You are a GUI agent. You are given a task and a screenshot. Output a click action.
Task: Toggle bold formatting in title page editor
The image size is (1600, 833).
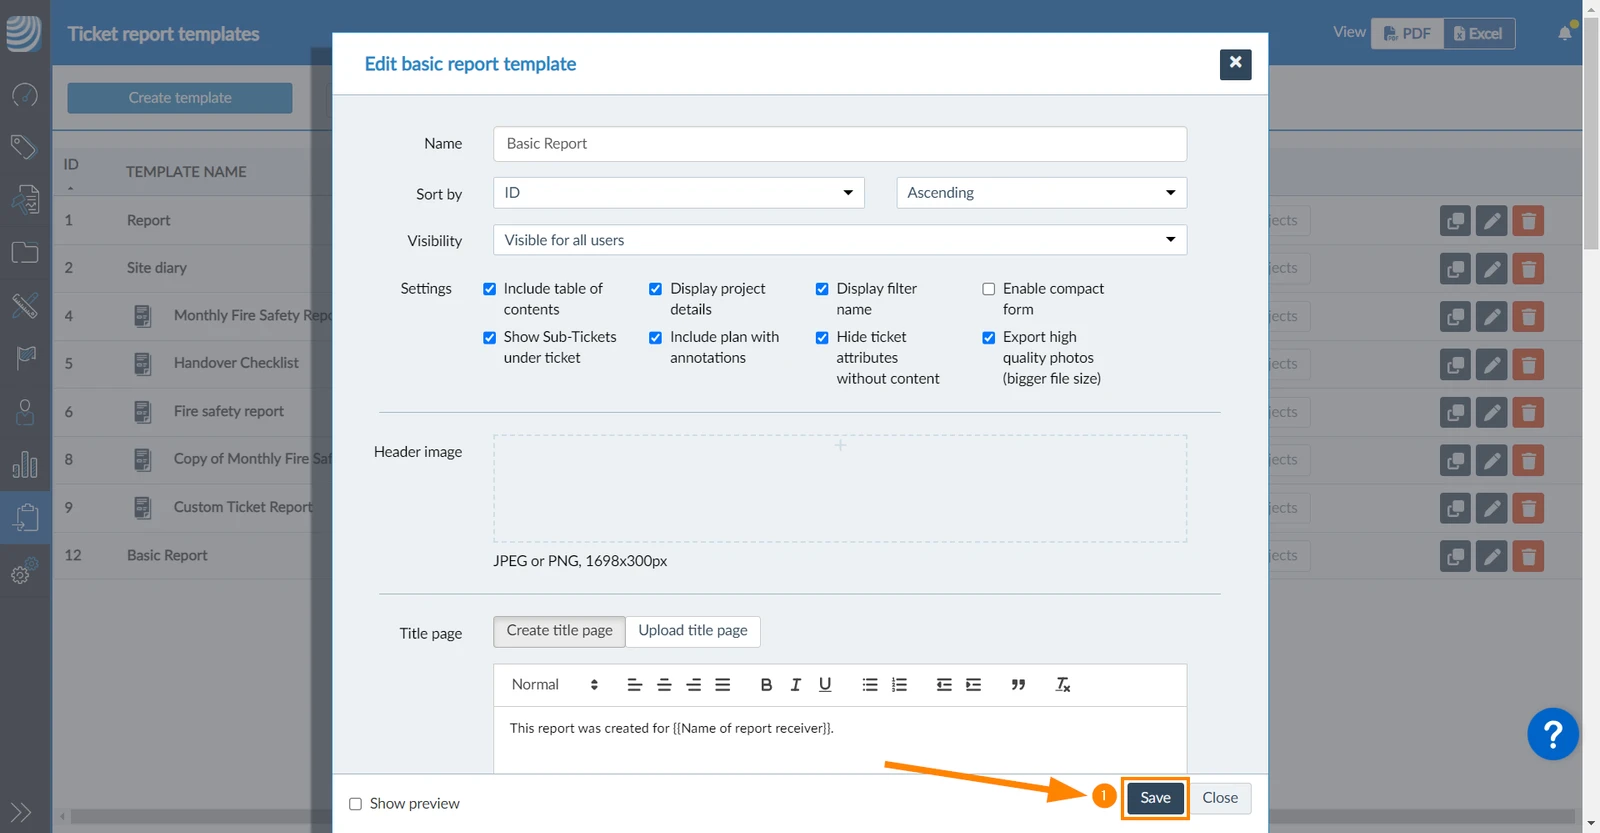pyautogui.click(x=766, y=685)
